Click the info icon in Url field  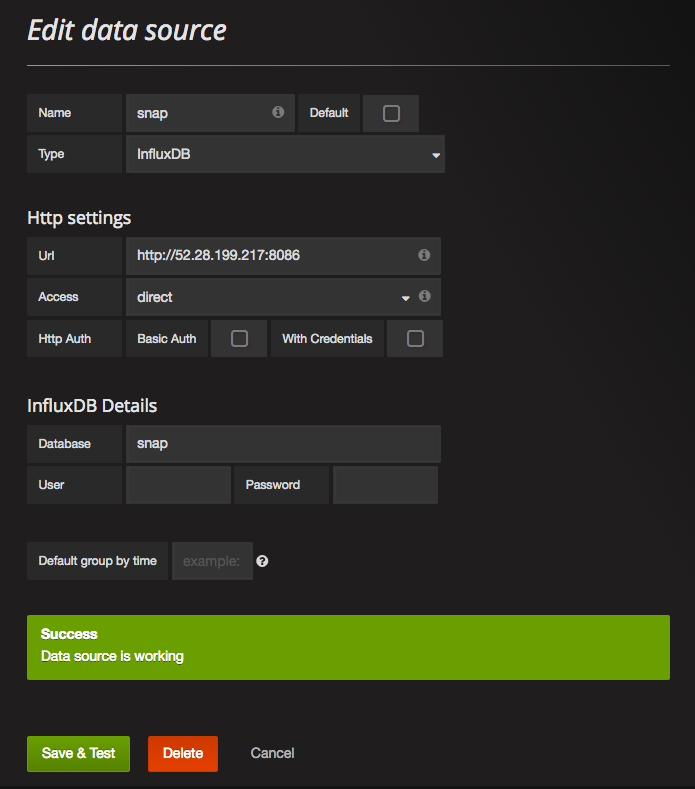424,255
